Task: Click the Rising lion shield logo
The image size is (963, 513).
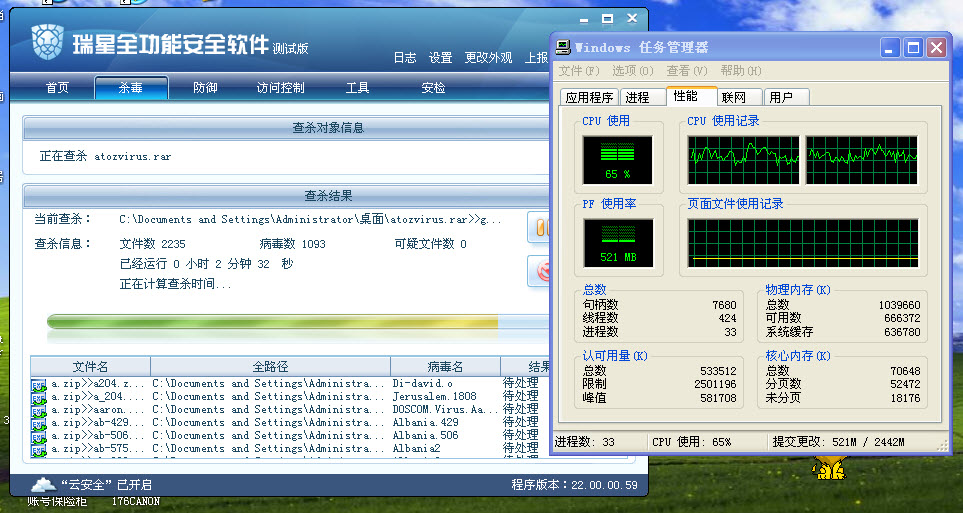Action: click(47, 42)
